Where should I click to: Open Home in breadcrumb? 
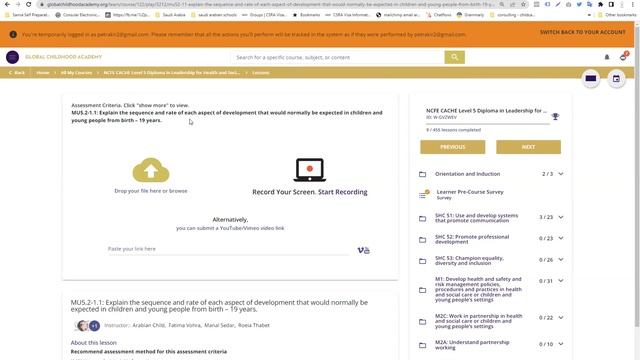43,73
